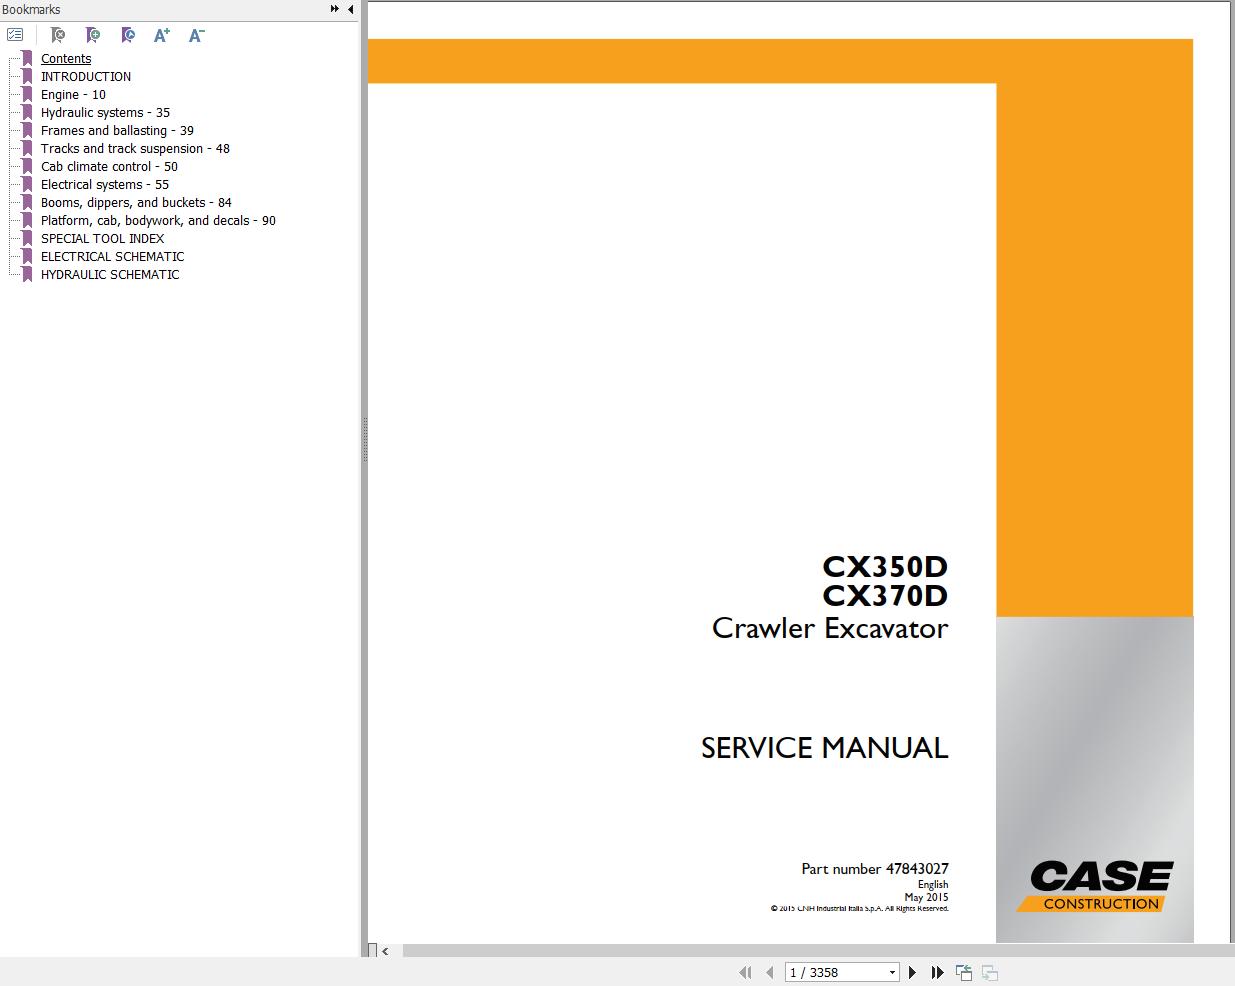
Task: Click the CASE Construction logo
Action: coord(1097,886)
